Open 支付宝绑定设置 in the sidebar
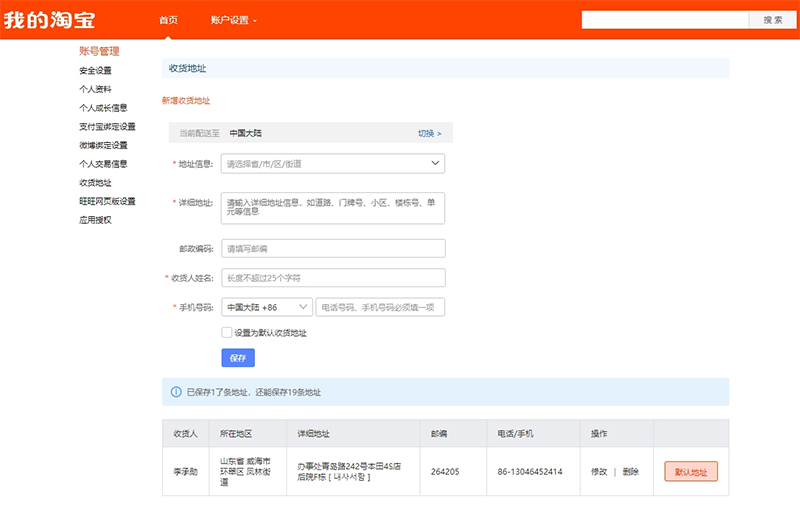The height and width of the screenshot is (512, 800). [x=107, y=126]
